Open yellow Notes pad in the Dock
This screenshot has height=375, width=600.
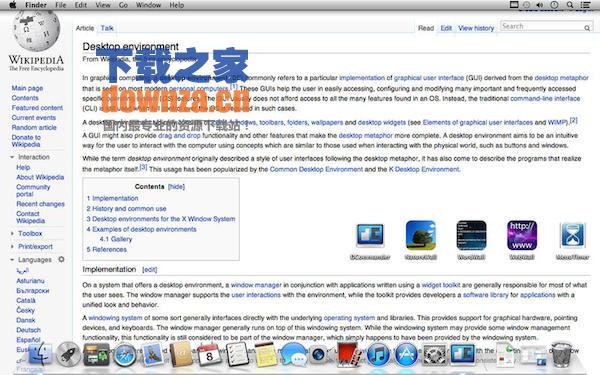(x=265, y=354)
